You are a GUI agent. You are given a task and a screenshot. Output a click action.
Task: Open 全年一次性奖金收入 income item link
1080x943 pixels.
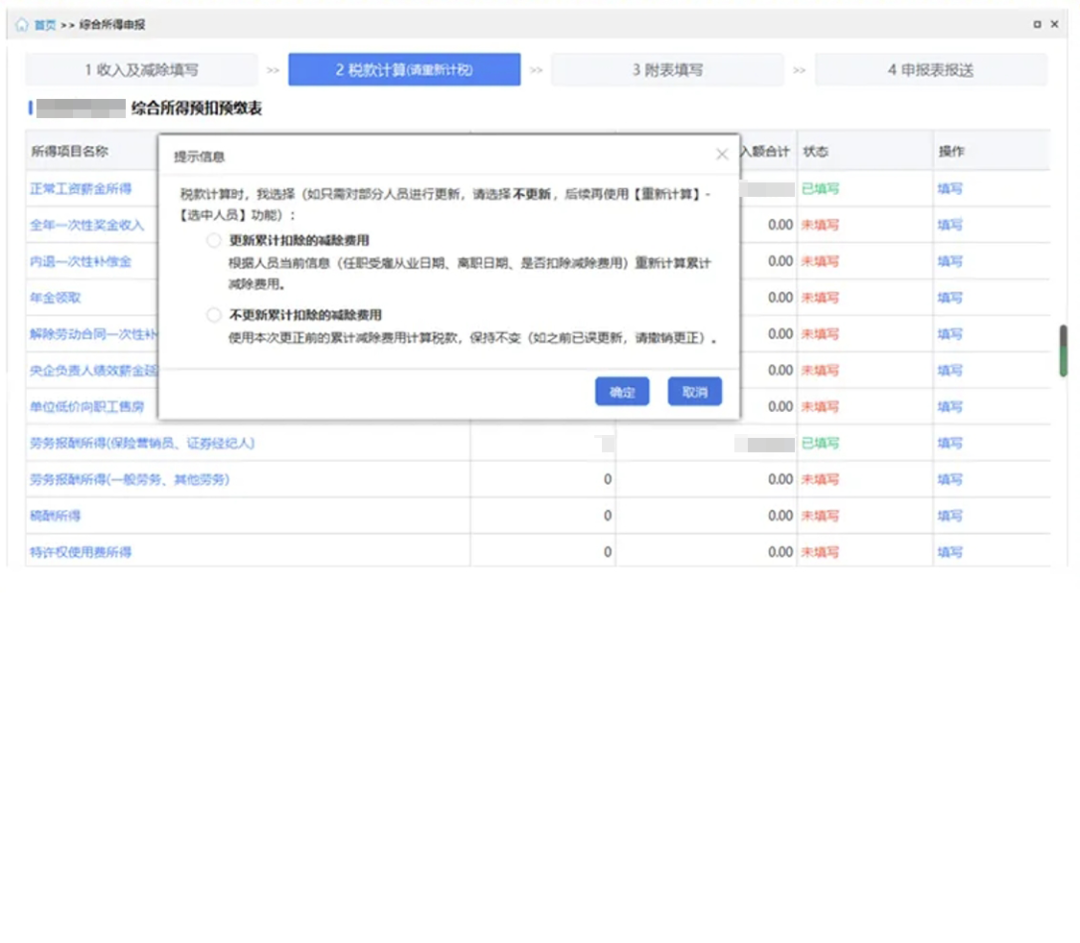[87, 225]
